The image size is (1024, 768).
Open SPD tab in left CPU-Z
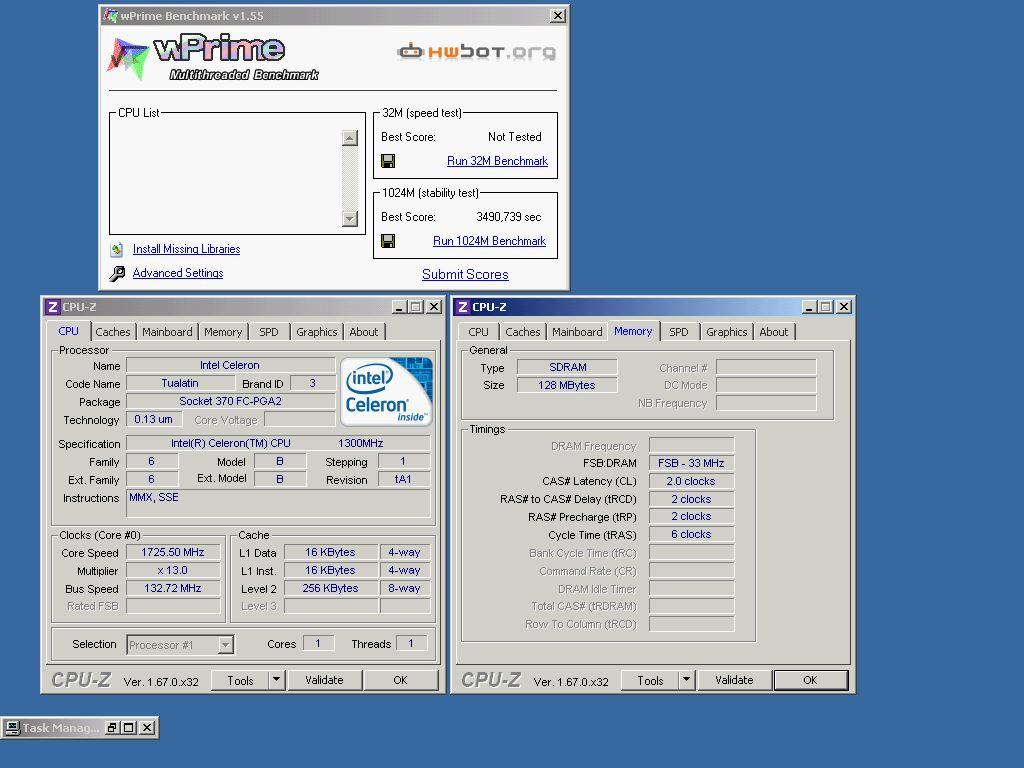click(x=268, y=332)
